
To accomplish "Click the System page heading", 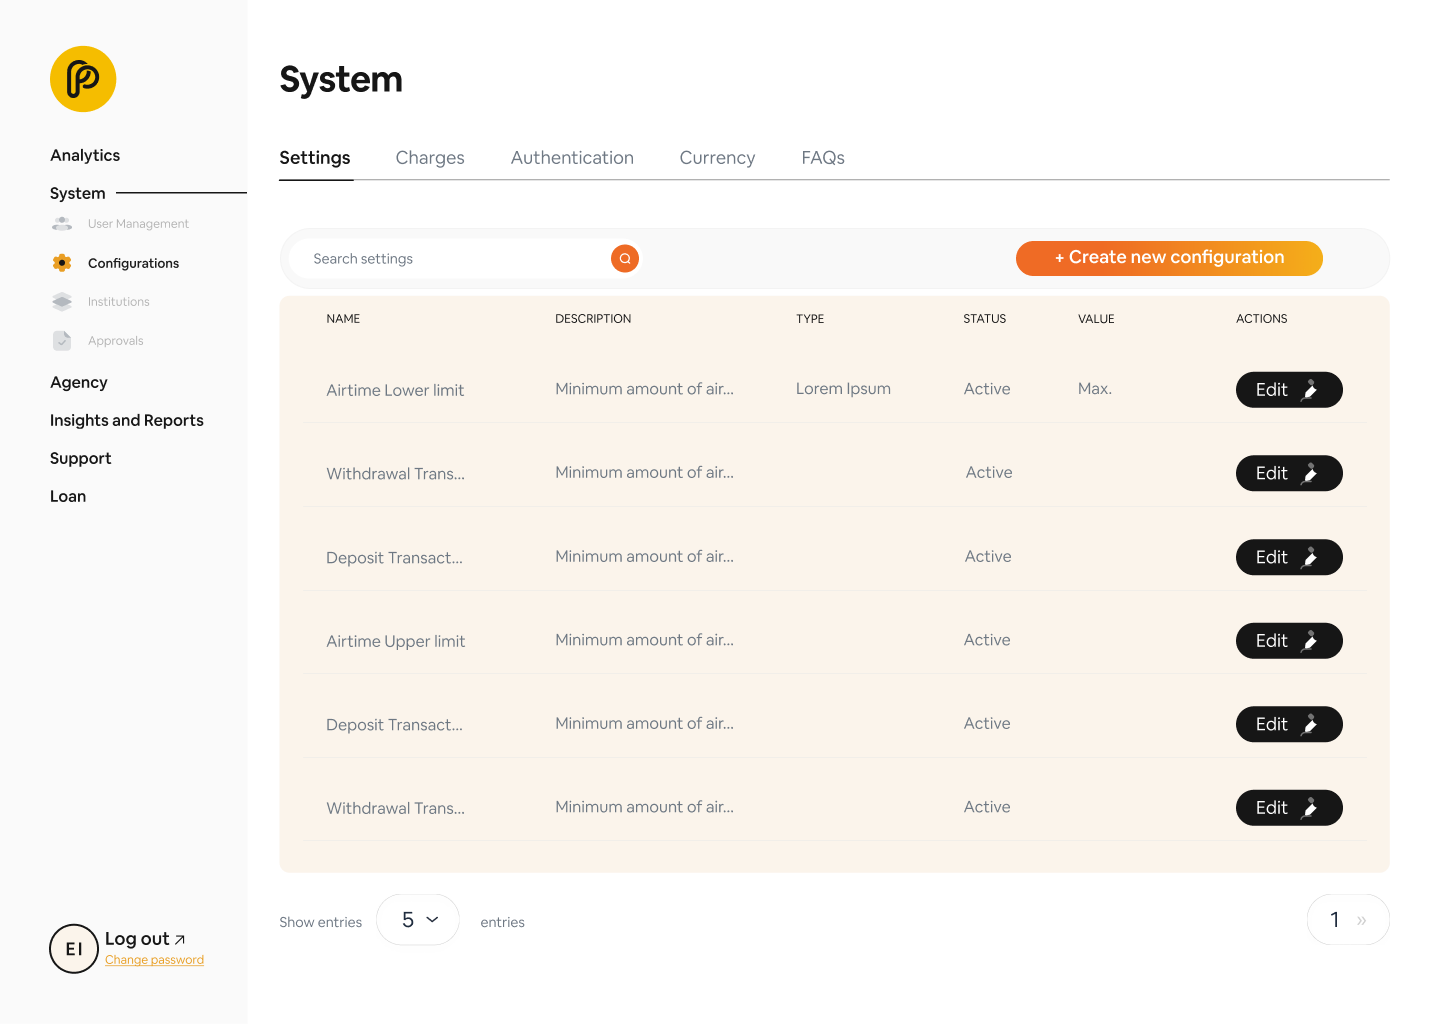I will (x=341, y=79).
